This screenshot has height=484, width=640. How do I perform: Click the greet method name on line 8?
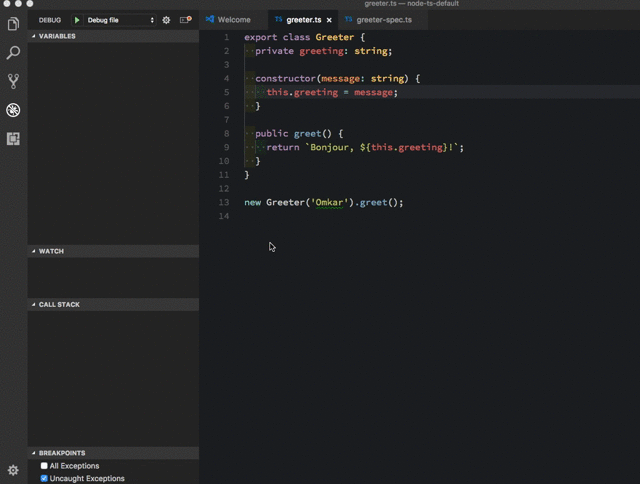(307, 133)
